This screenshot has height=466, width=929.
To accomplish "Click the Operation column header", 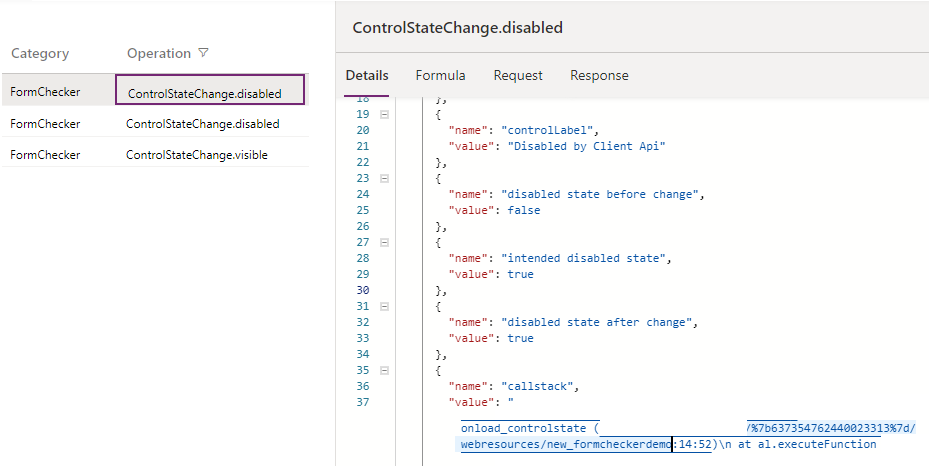I will (158, 53).
